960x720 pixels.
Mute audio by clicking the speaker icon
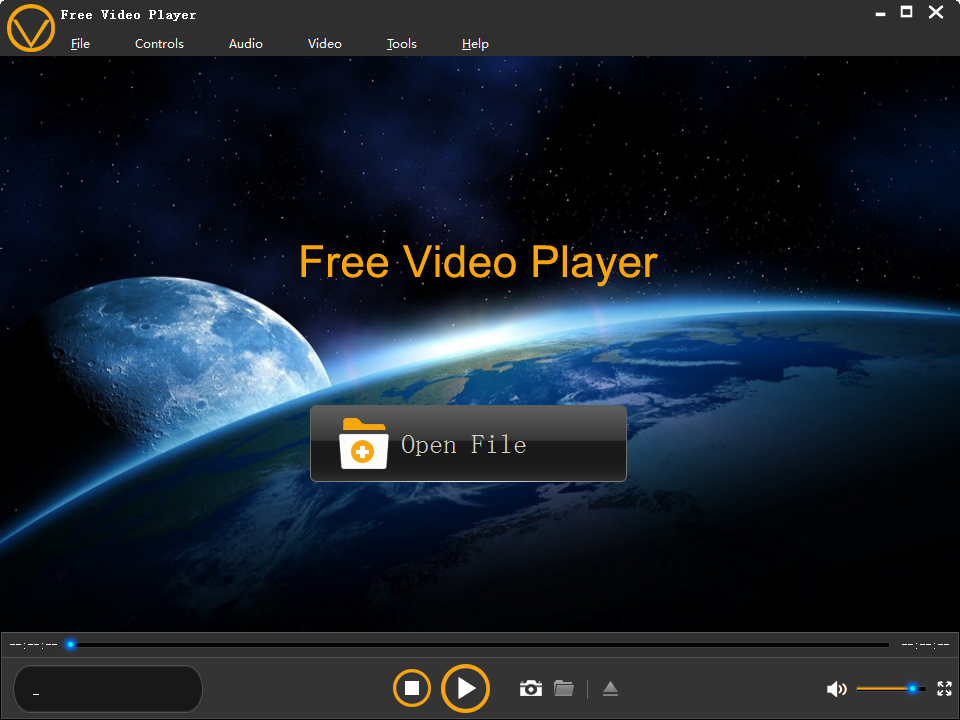[x=837, y=688]
